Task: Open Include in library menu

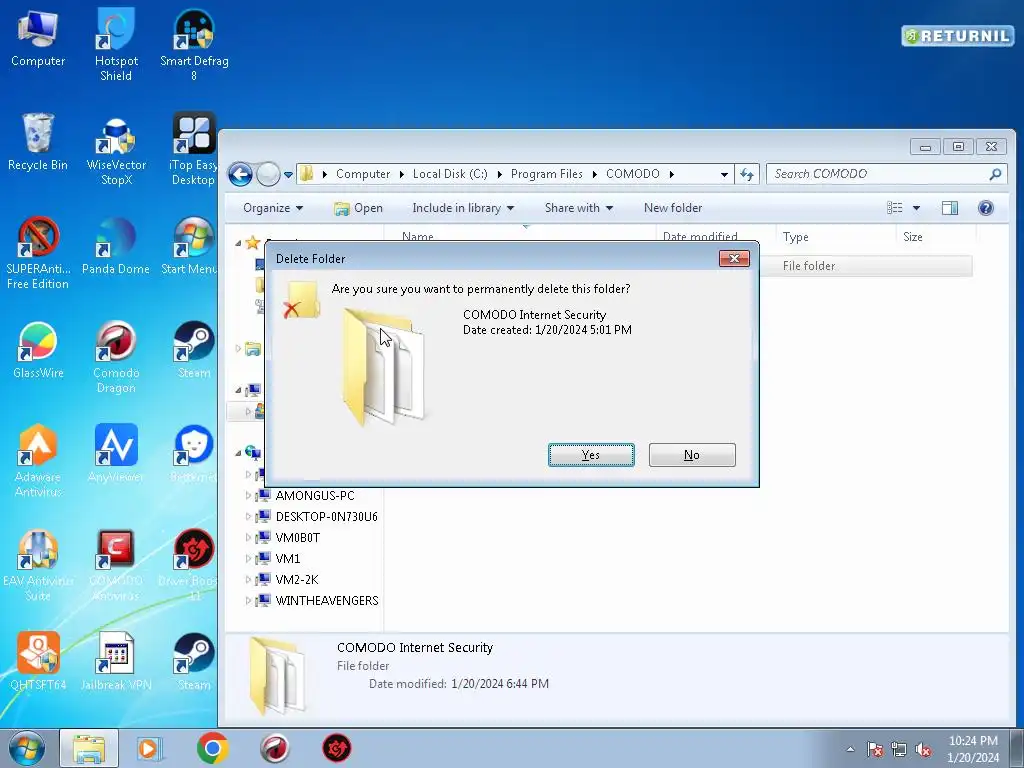Action: pyautogui.click(x=463, y=208)
